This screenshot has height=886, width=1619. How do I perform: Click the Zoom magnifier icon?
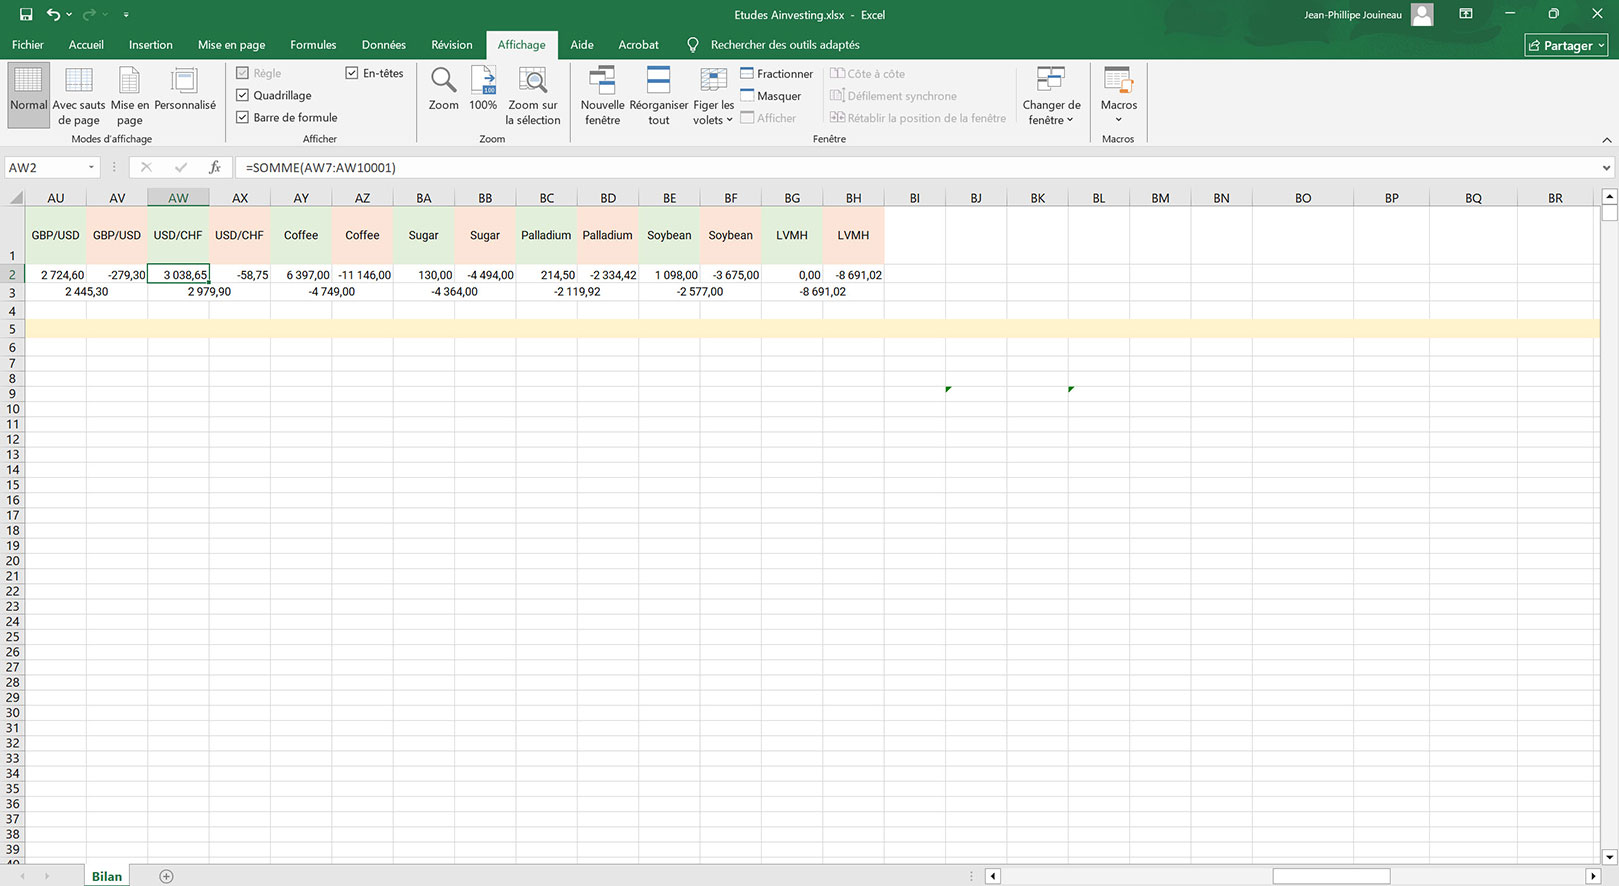443,80
